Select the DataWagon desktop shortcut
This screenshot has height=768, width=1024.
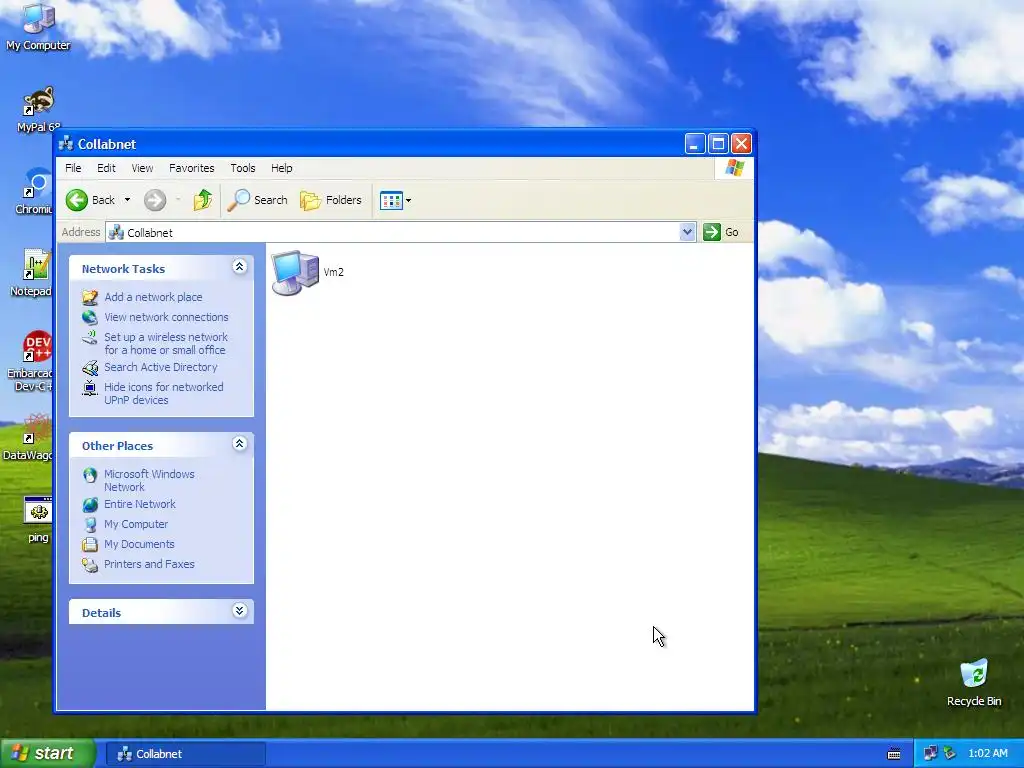pyautogui.click(x=29, y=437)
